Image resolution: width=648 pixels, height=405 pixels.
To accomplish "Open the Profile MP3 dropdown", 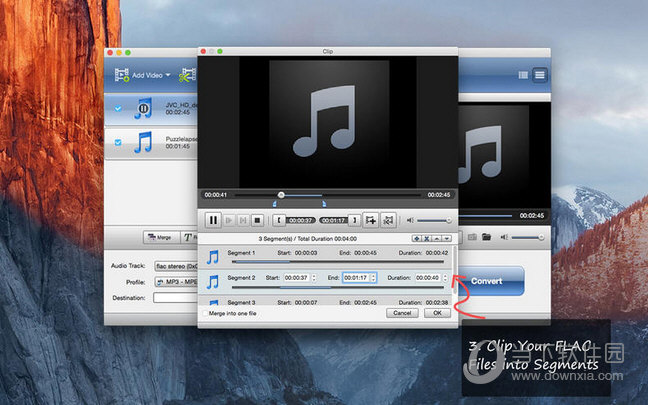I will coord(176,282).
